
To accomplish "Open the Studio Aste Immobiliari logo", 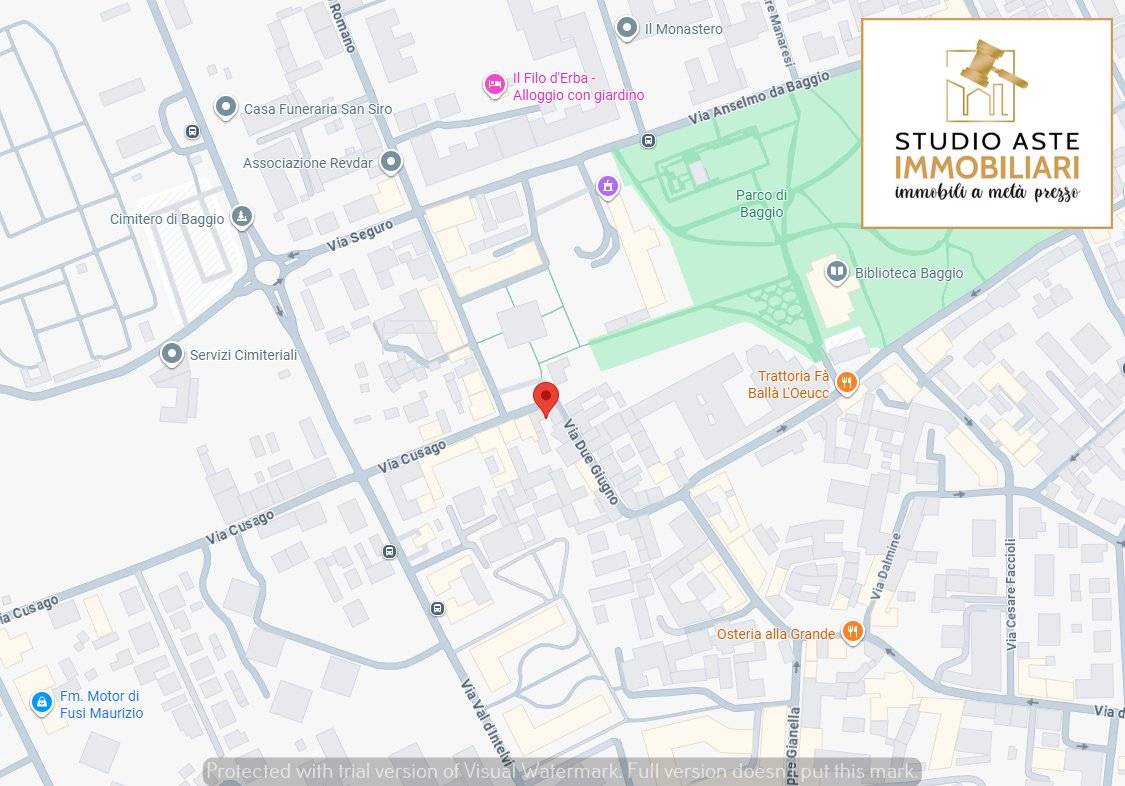I will tap(986, 123).
